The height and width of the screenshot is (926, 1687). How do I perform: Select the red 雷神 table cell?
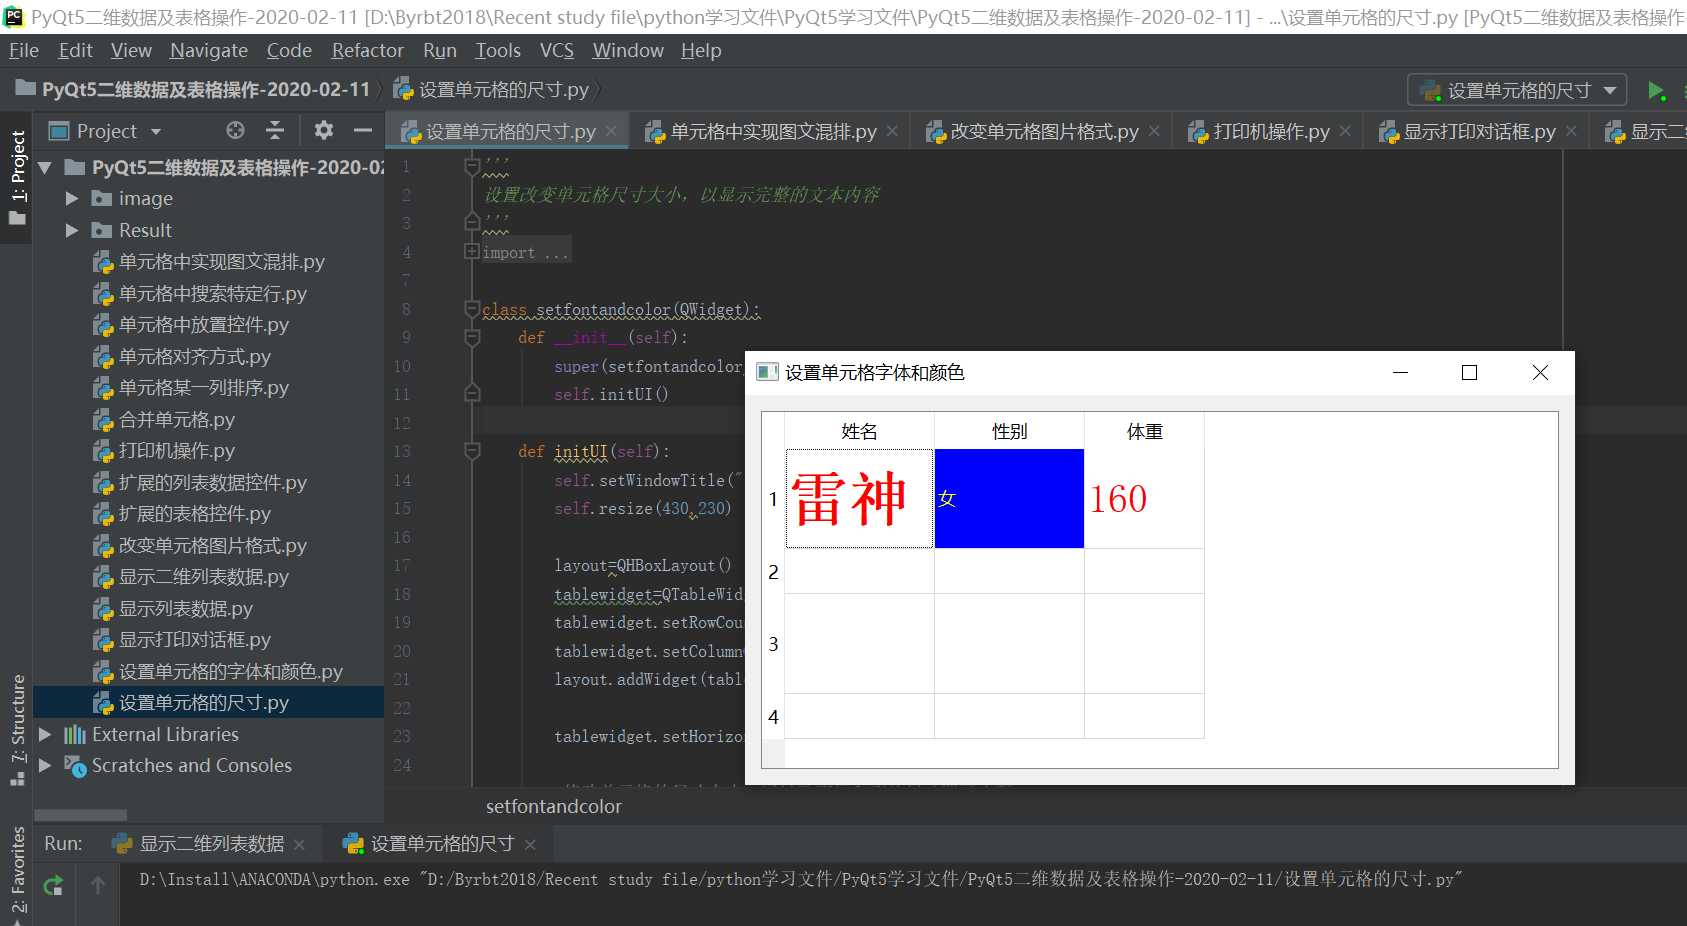(x=859, y=499)
